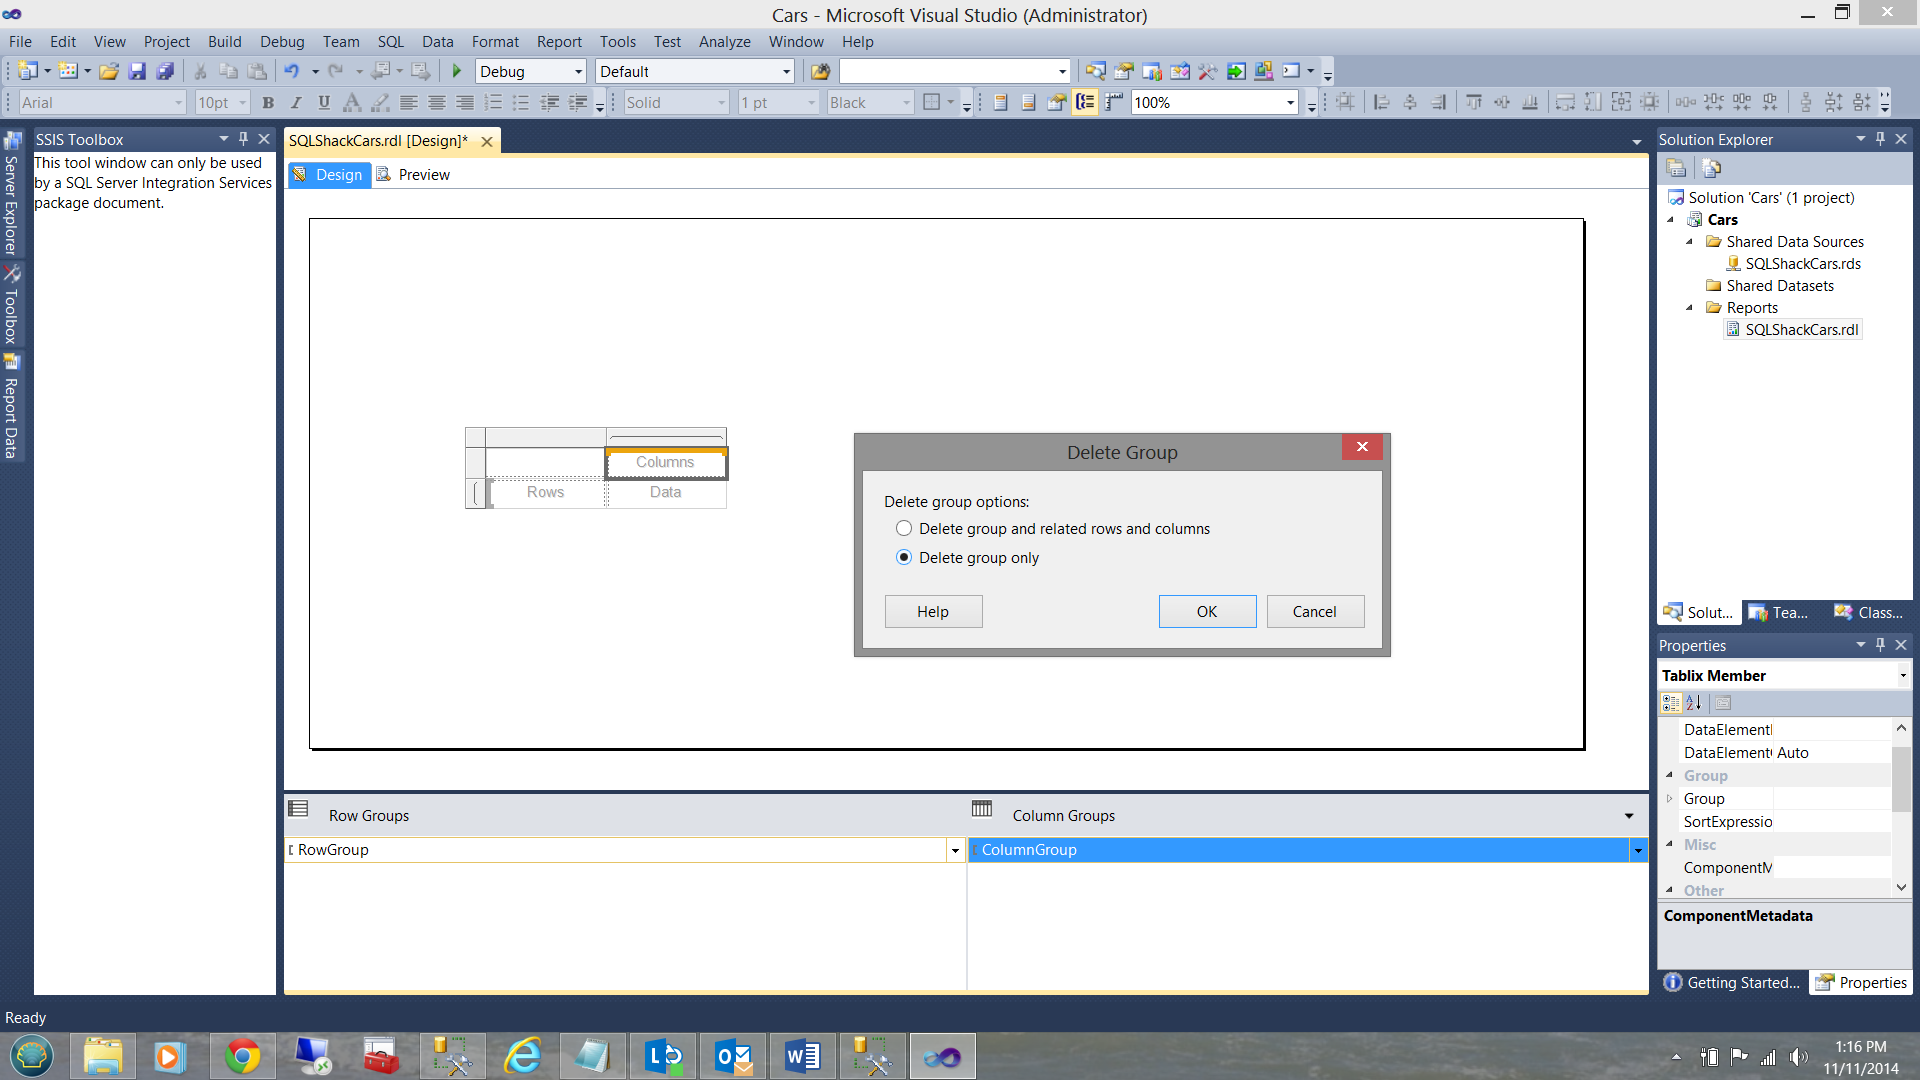This screenshot has height=1080, width=1920.
Task: Open Chrome from the taskbar
Action: click(242, 1056)
